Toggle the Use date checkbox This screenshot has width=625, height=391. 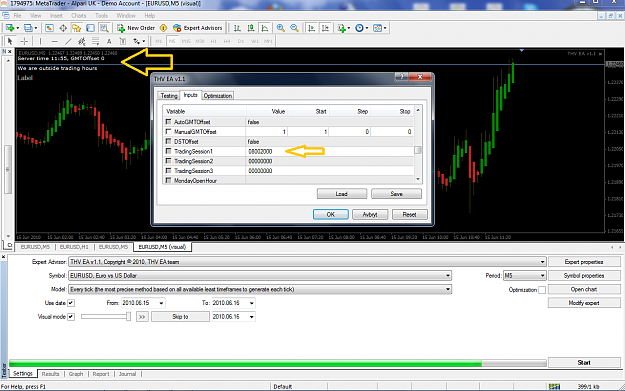click(71, 303)
